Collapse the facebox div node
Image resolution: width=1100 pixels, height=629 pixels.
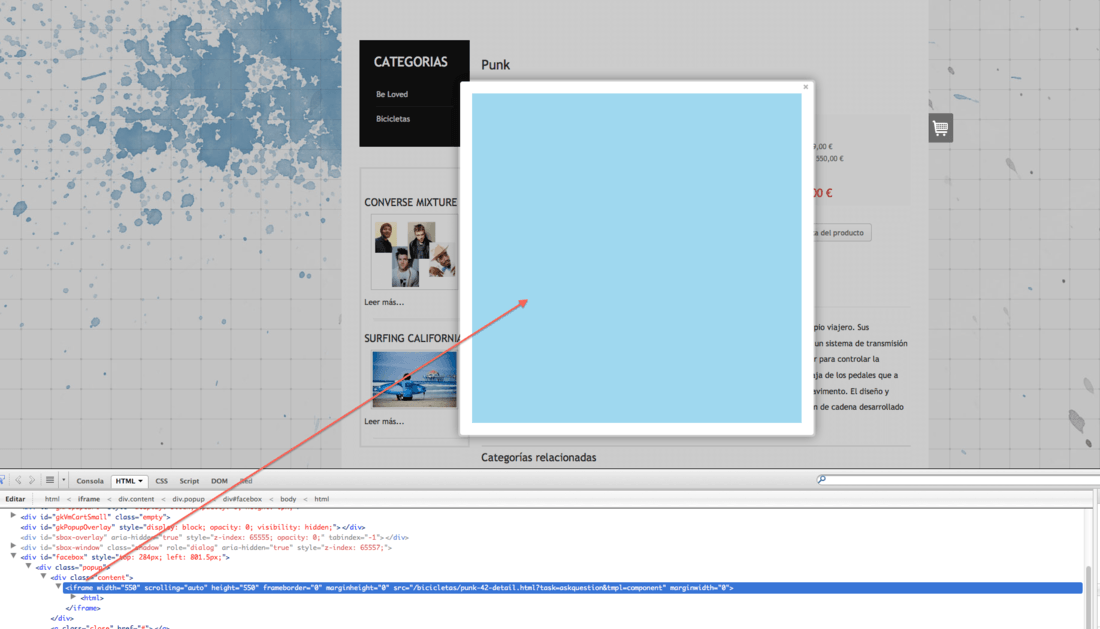[13, 556]
